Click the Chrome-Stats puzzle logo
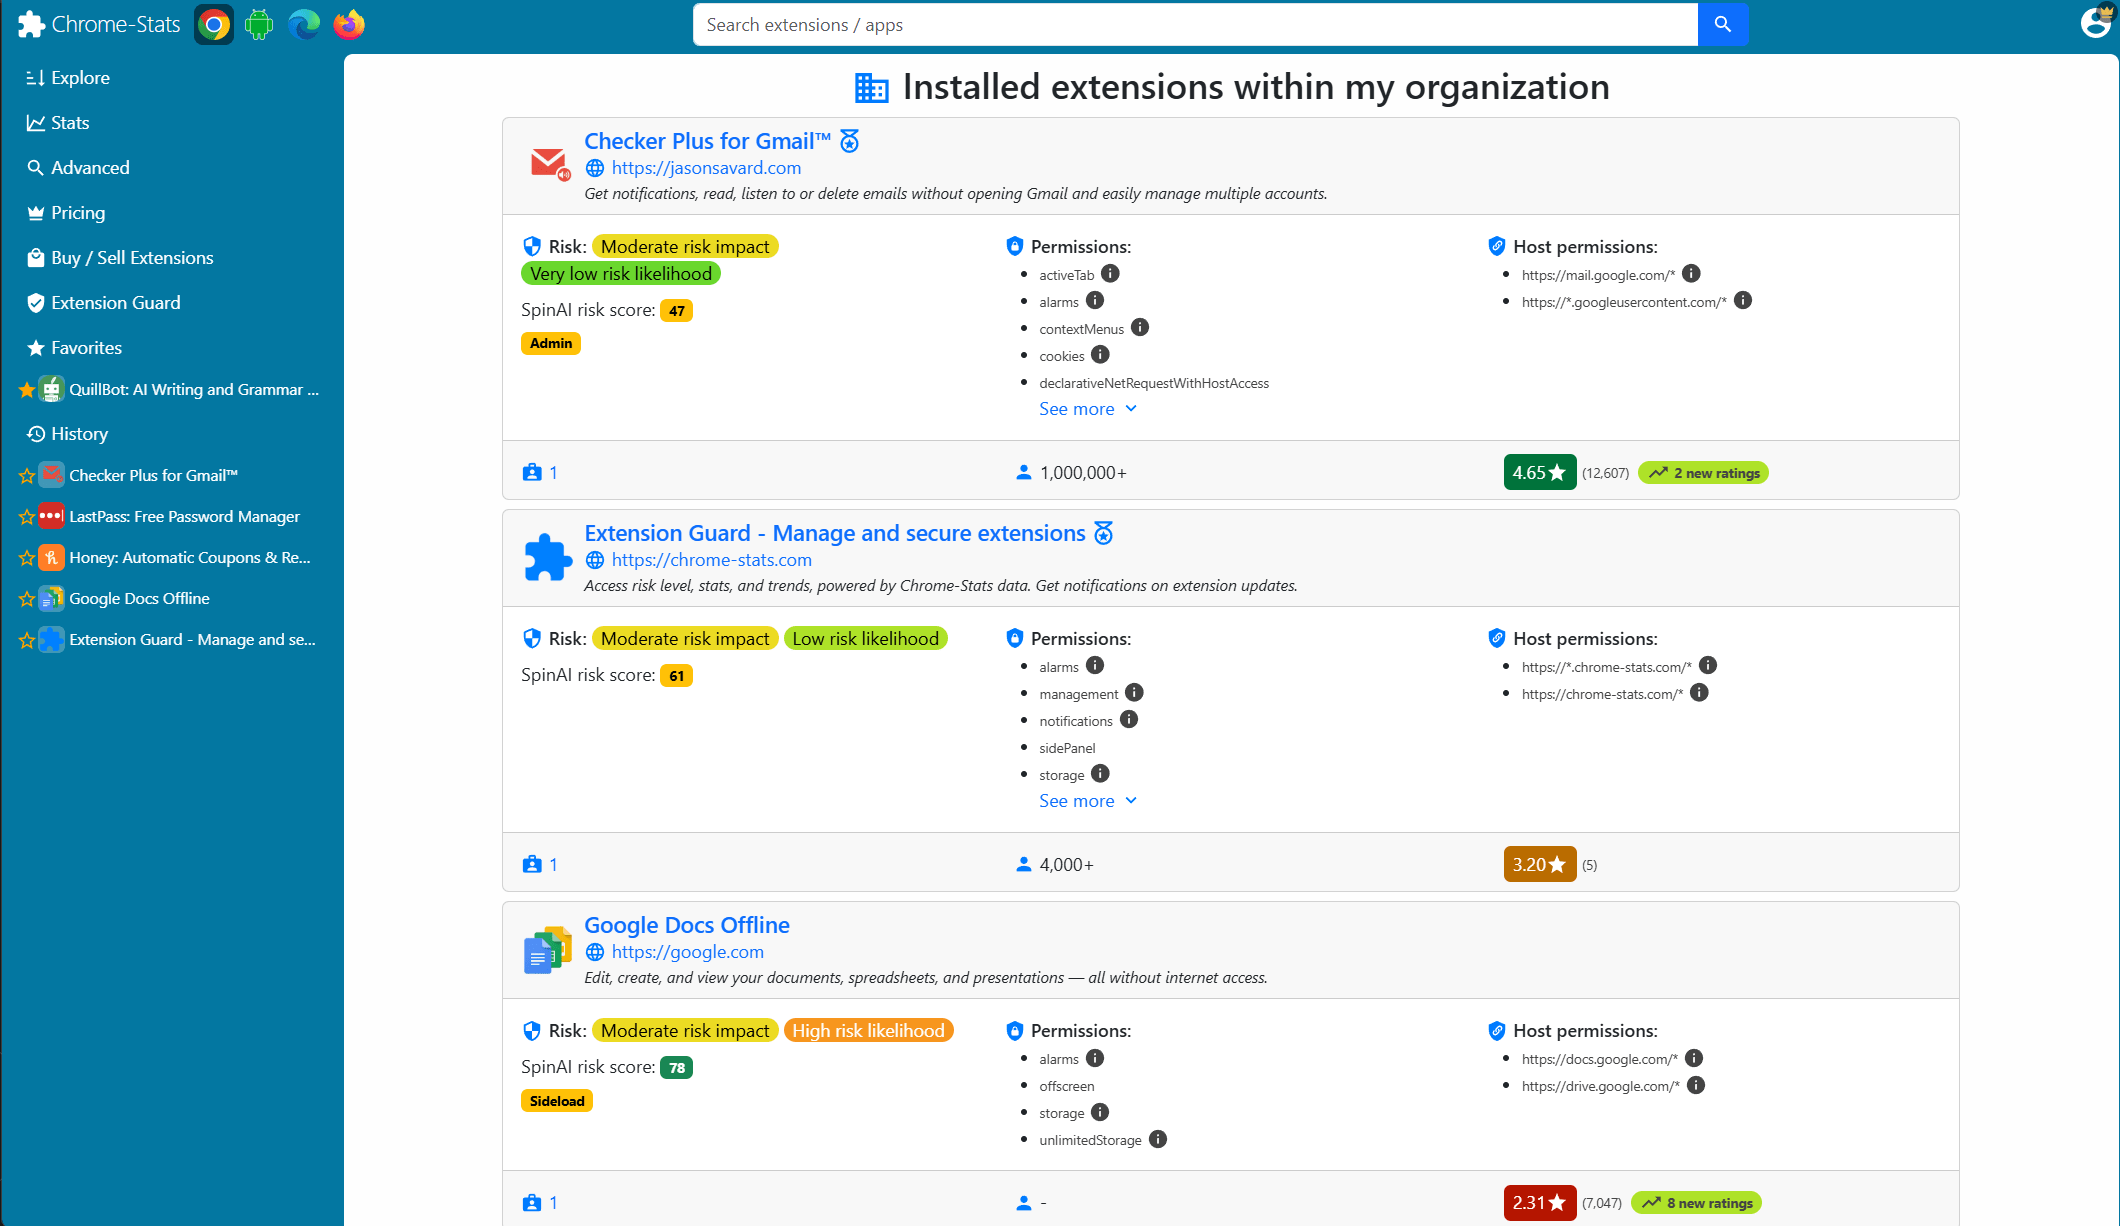The image size is (2120, 1226). coord(31,25)
